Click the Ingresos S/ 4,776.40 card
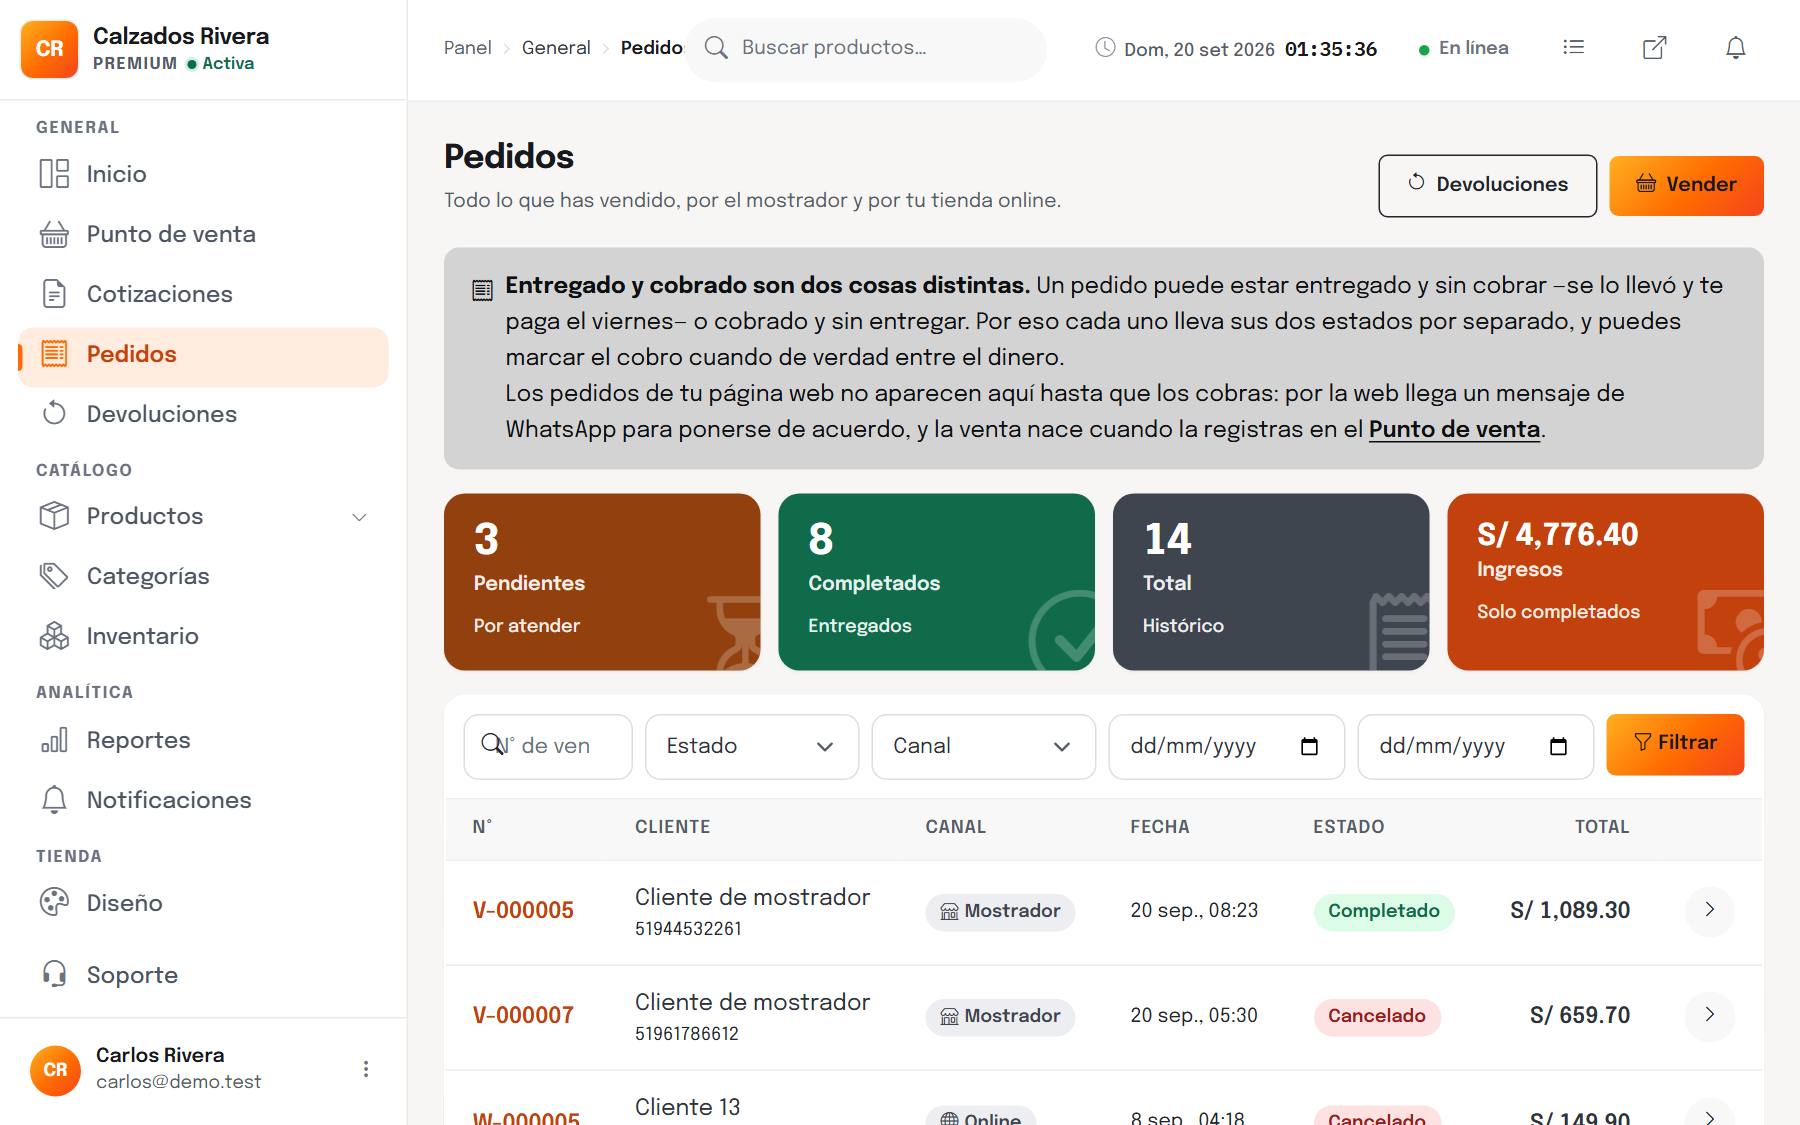 coord(1605,582)
